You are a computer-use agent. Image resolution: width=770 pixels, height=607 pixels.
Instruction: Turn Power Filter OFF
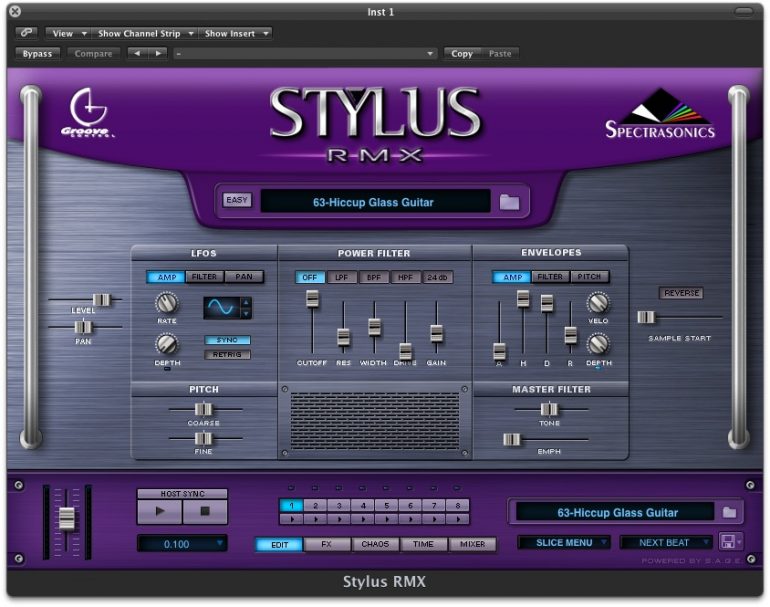pos(310,277)
